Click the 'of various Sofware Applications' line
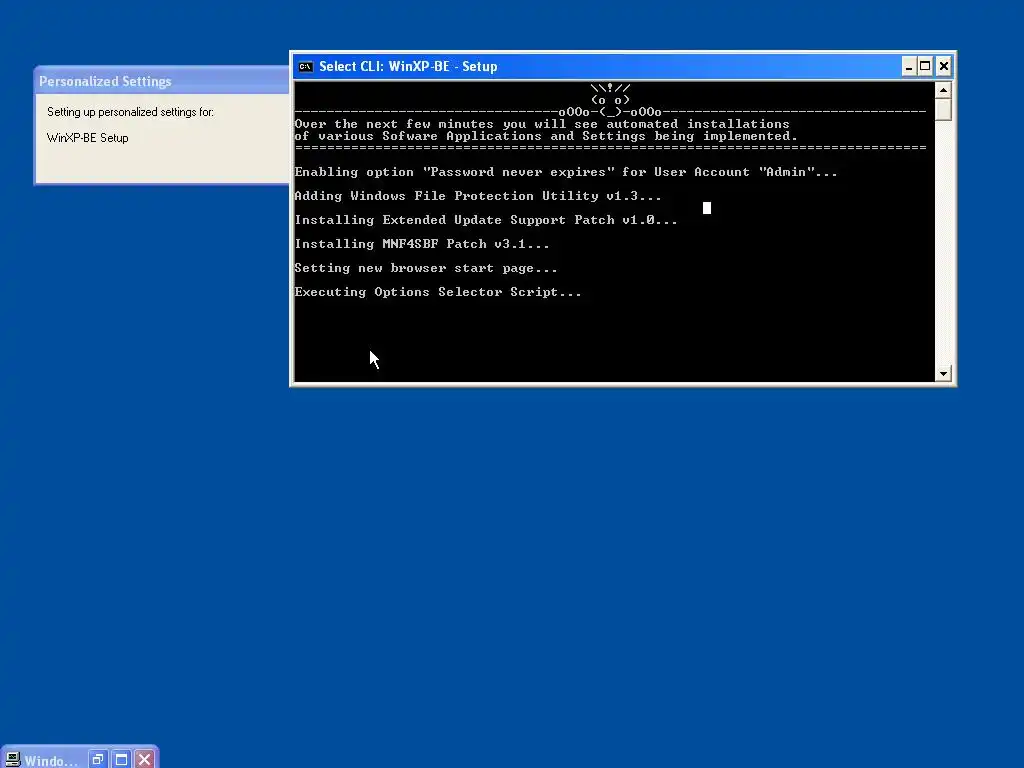The width and height of the screenshot is (1024, 768). click(546, 136)
